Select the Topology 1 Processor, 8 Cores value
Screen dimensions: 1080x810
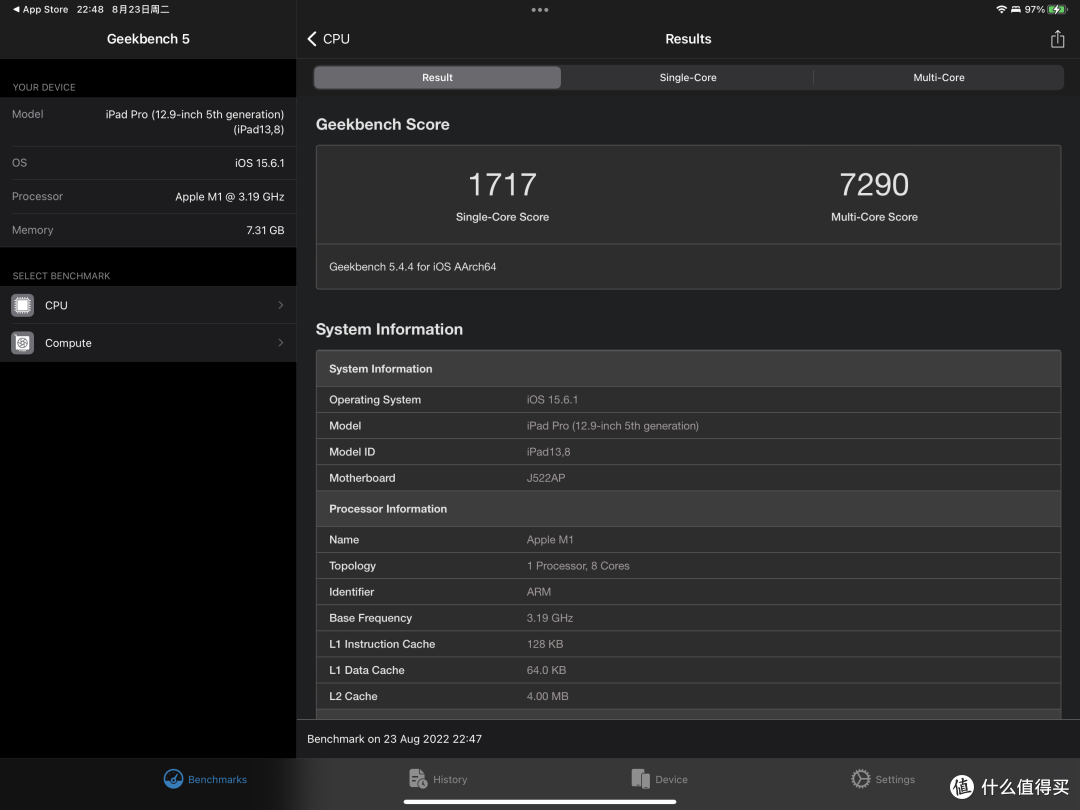[578, 565]
